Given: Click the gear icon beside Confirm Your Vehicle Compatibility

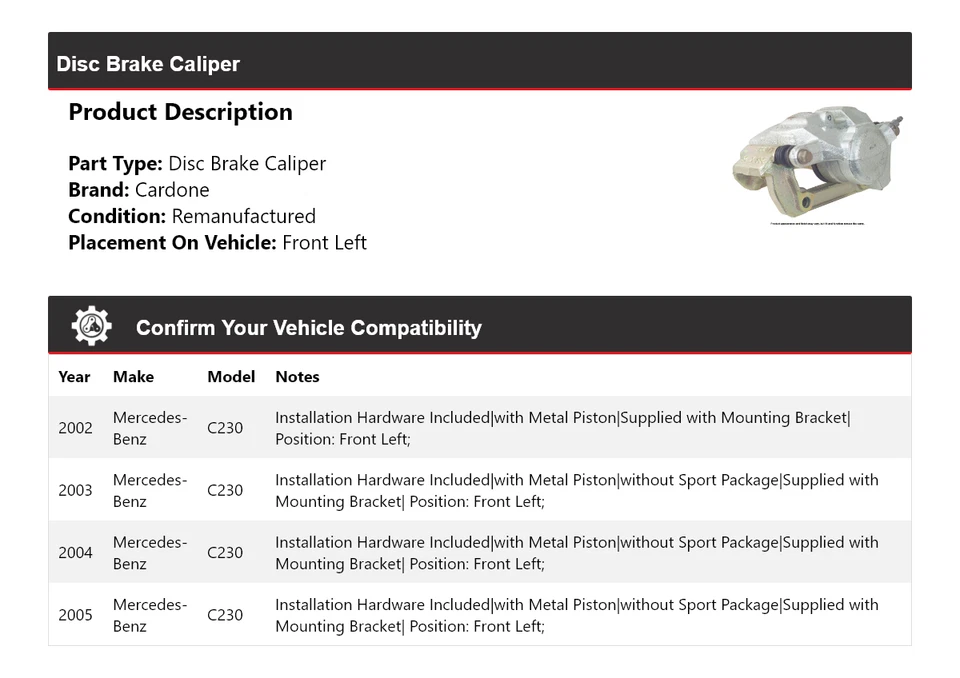Looking at the screenshot, I should pyautogui.click(x=91, y=326).
